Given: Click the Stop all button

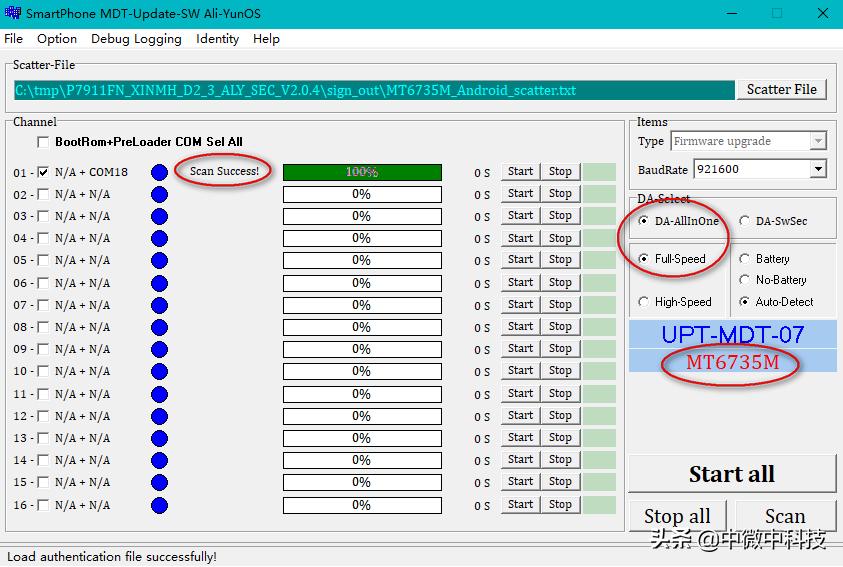Looking at the screenshot, I should point(677,516).
